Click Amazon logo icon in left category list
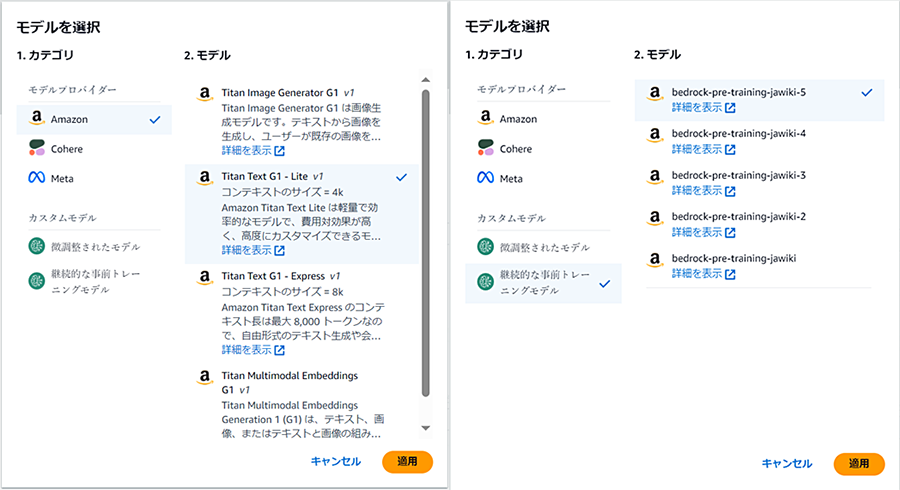The height and width of the screenshot is (490, 900). (x=37, y=118)
